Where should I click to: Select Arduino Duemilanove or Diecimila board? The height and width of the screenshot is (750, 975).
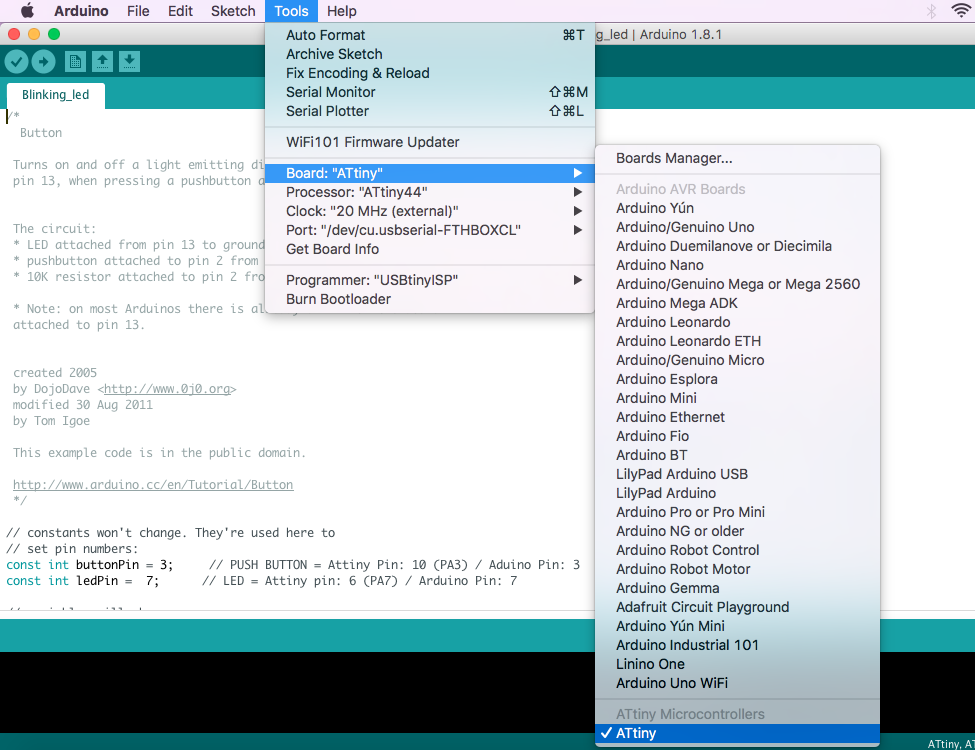pyautogui.click(x=737, y=246)
